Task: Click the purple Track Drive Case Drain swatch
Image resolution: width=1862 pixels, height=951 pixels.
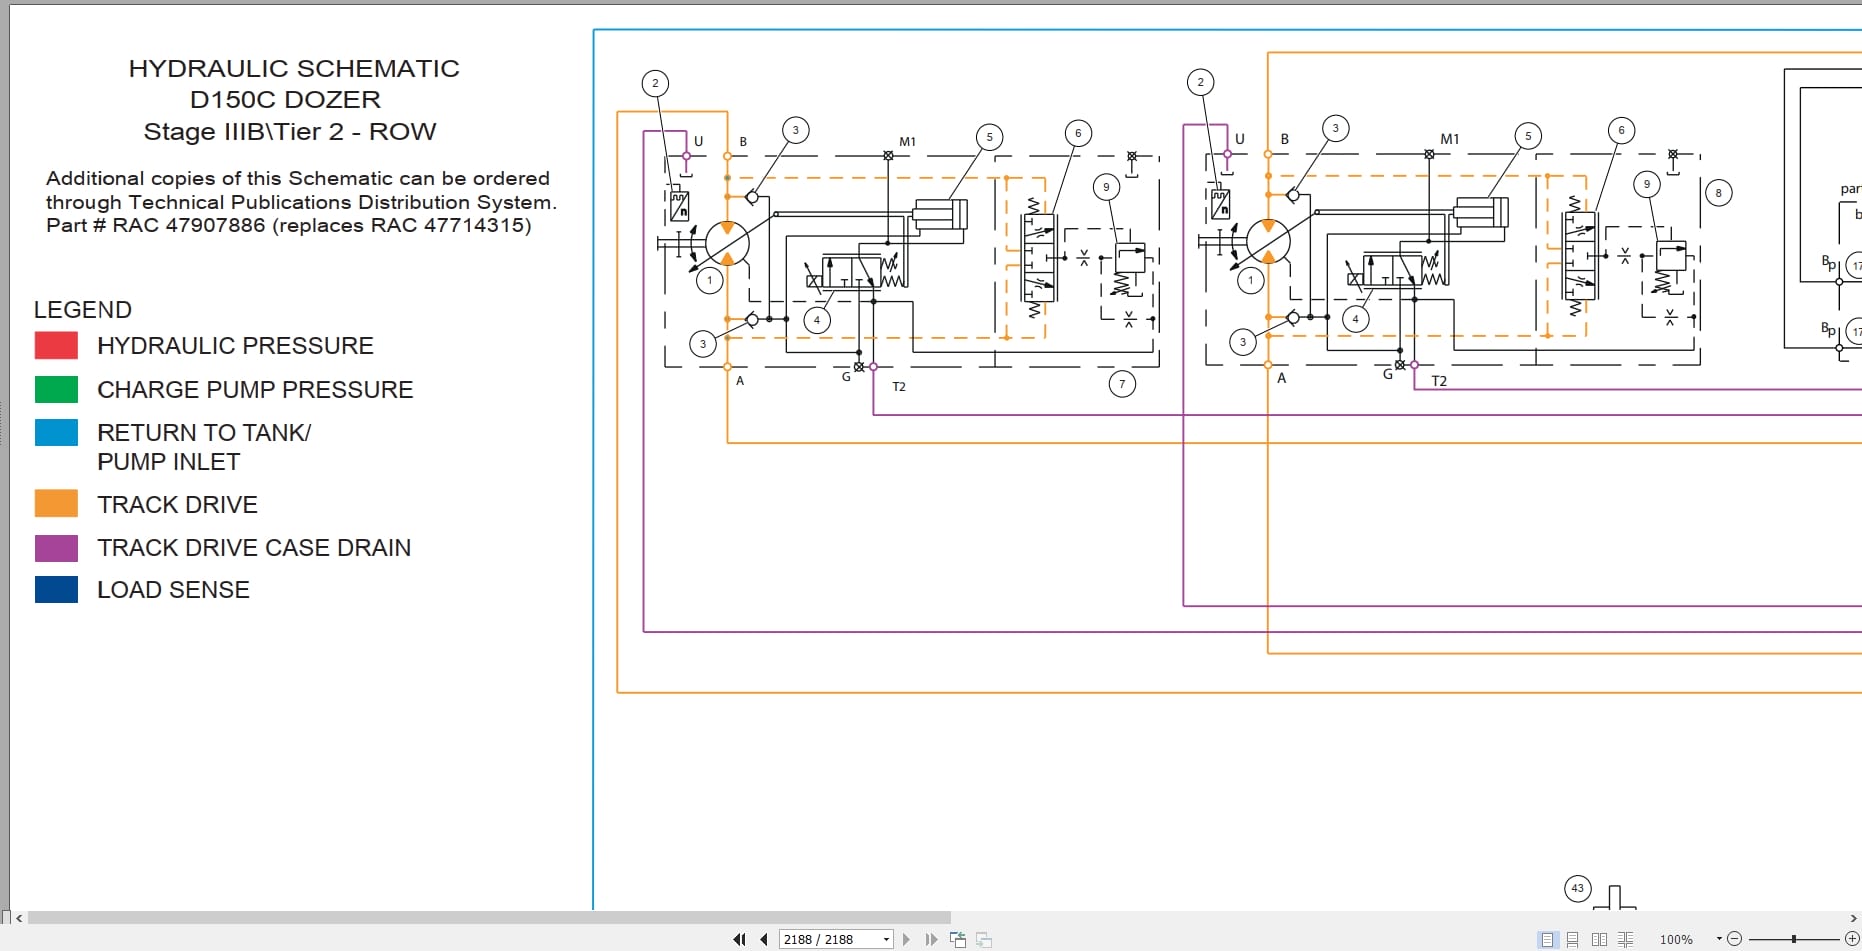Action: click(56, 548)
